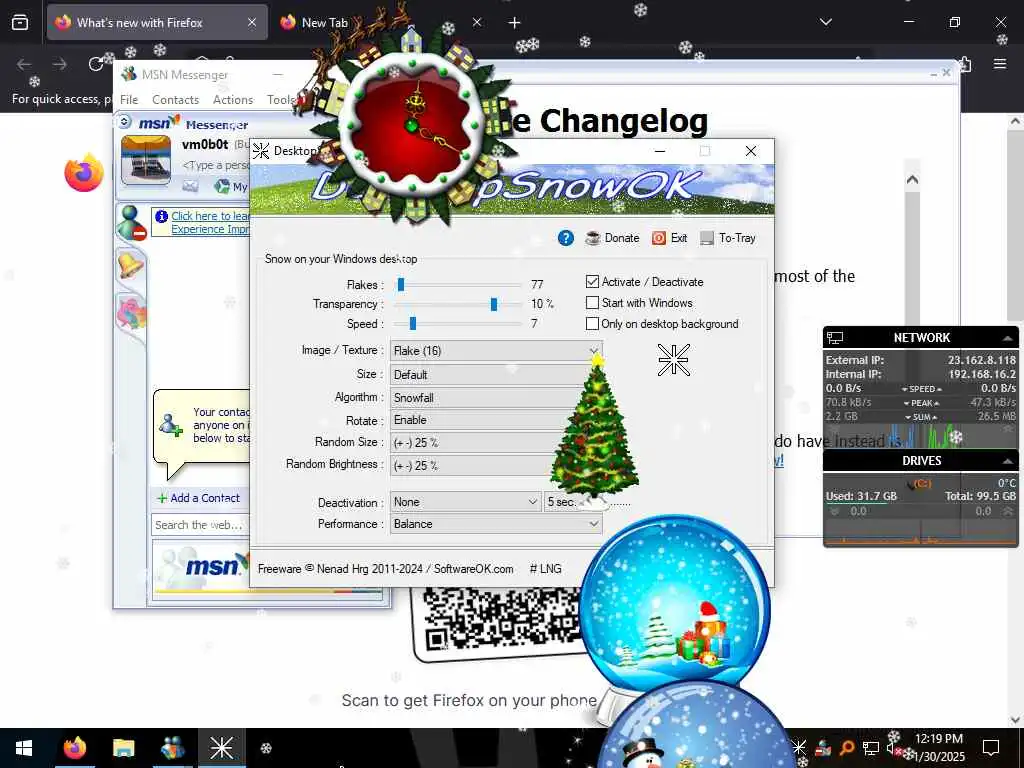Send DesktopSnowOK To-Tray
Viewport: 1024px width, 768px height.
click(x=728, y=238)
